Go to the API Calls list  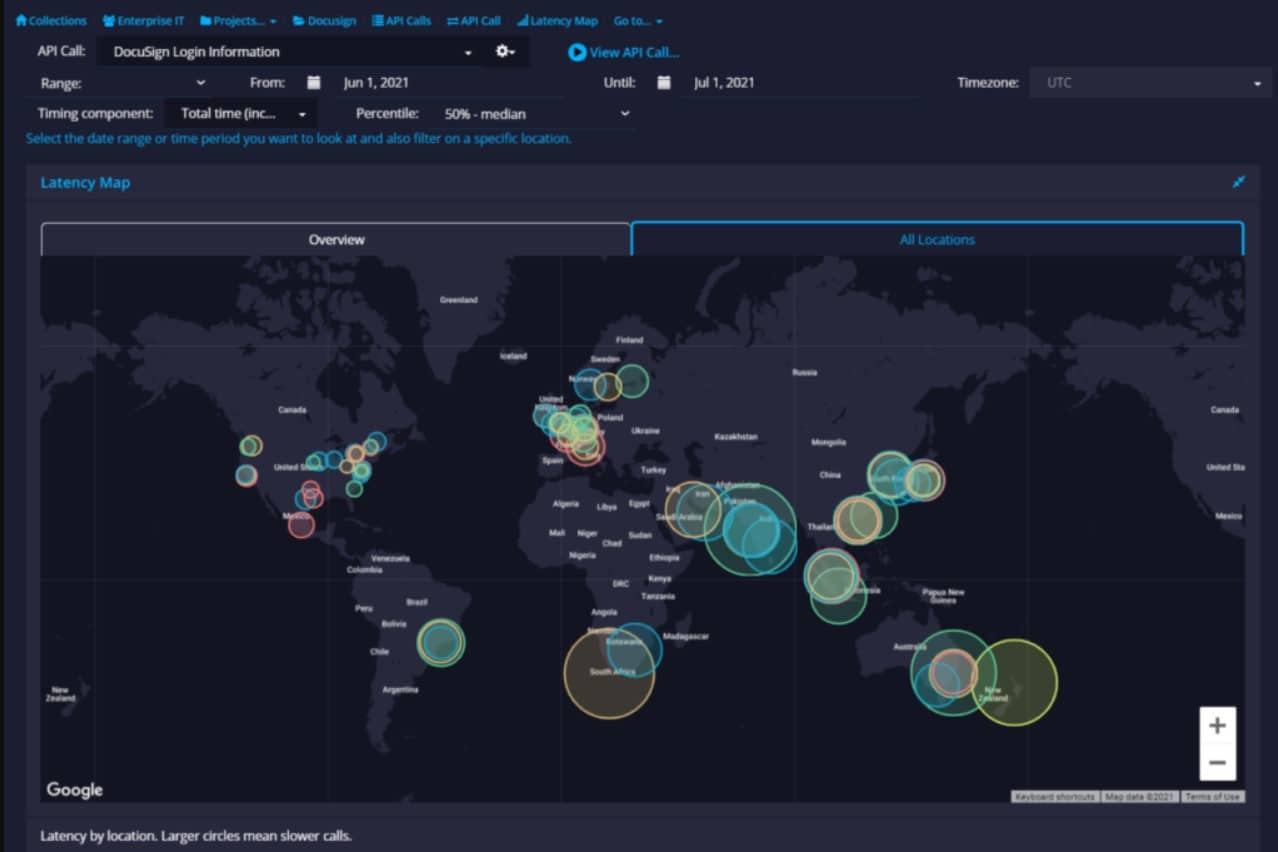click(x=401, y=20)
